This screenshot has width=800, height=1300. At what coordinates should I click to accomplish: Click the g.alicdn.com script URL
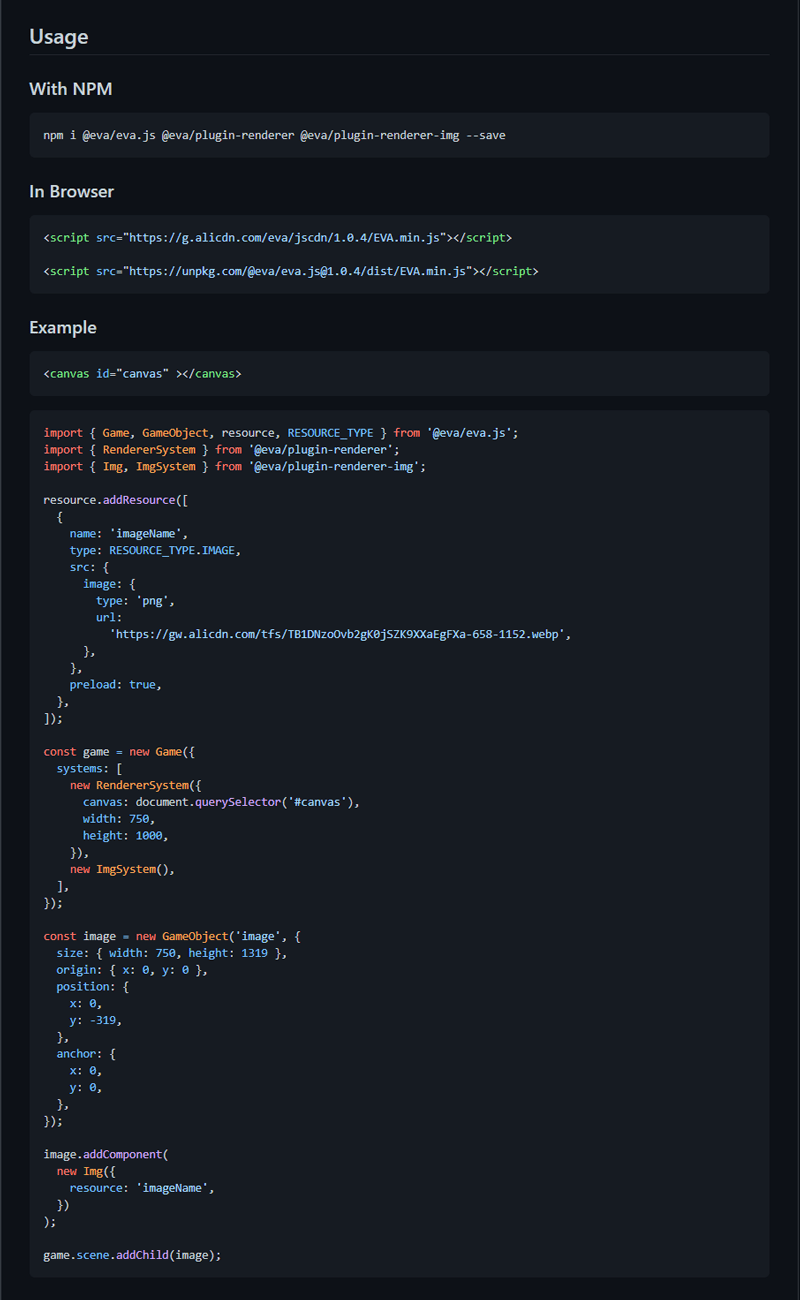click(285, 238)
